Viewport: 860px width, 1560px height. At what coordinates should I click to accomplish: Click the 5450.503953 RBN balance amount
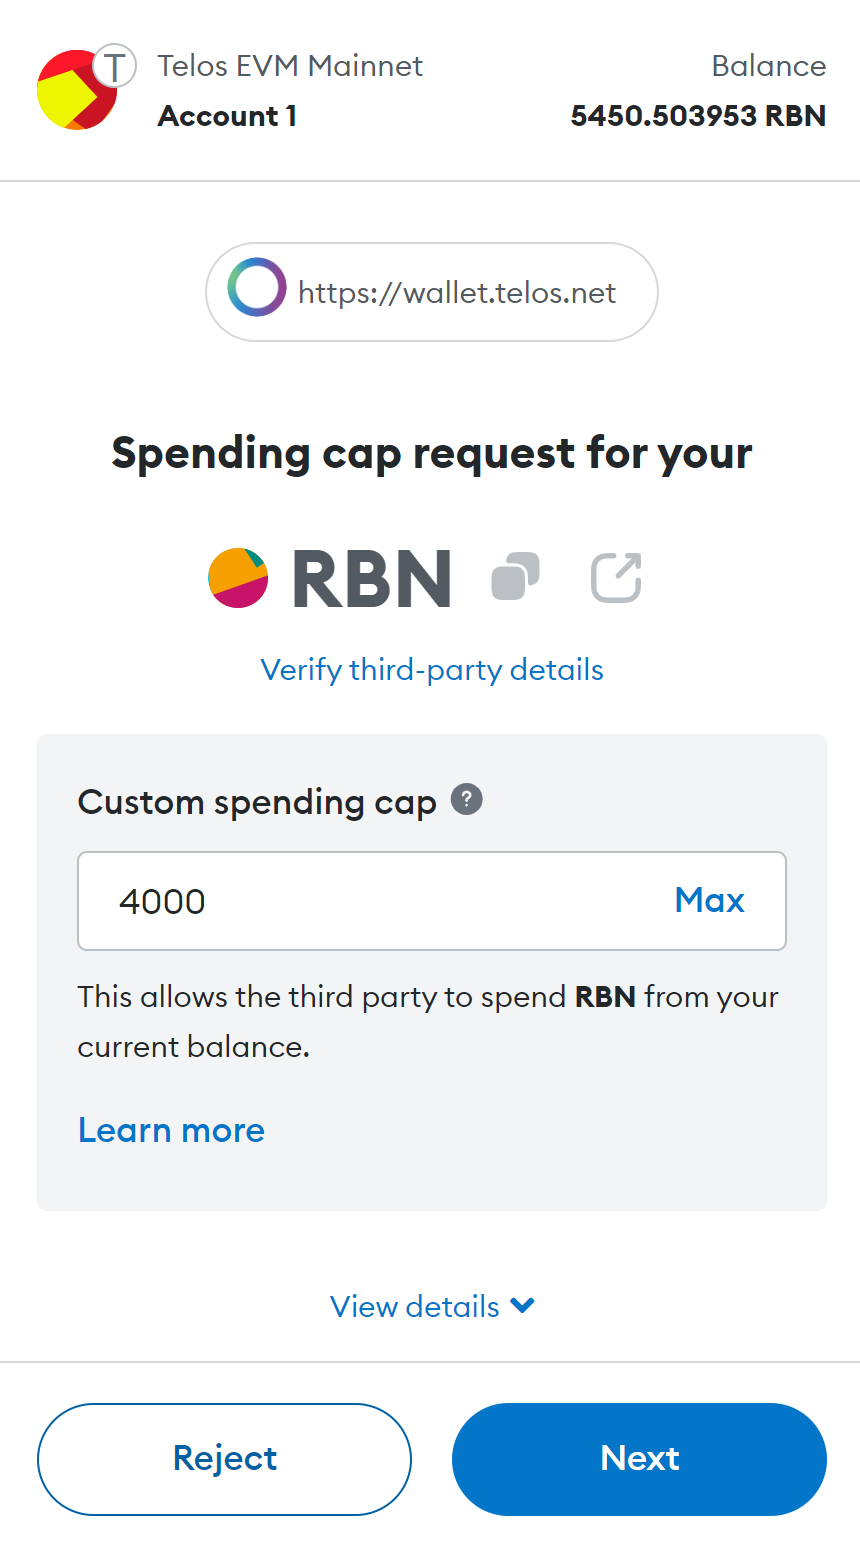(698, 116)
